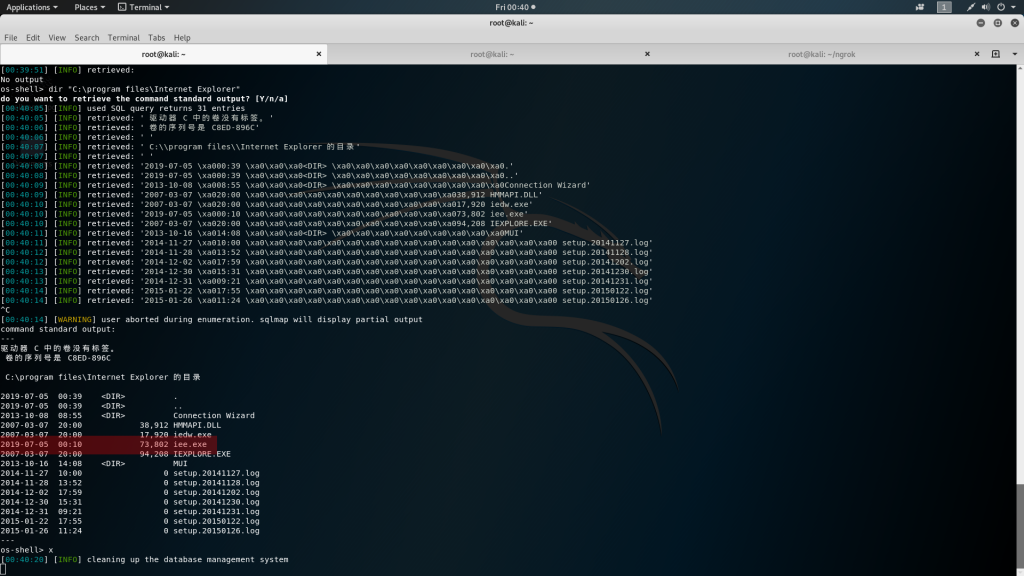Open the Search menu
1024x576 pixels.
tap(87, 38)
